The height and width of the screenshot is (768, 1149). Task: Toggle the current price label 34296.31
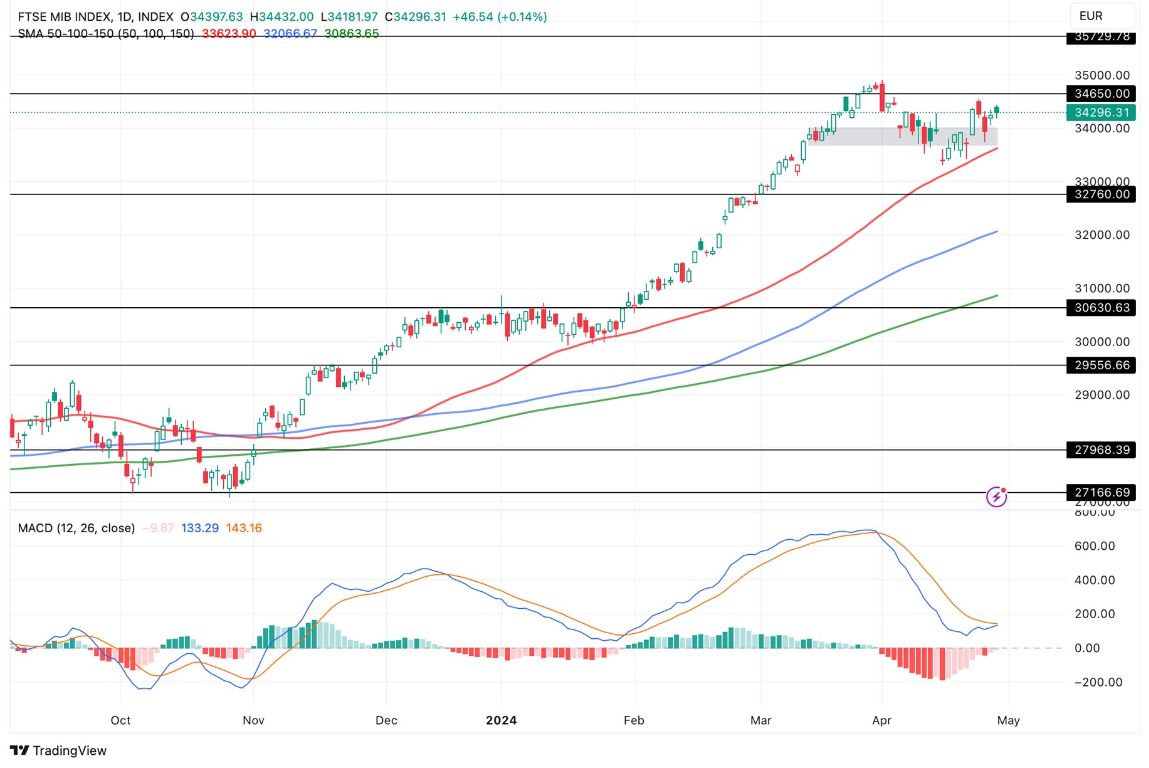1100,113
